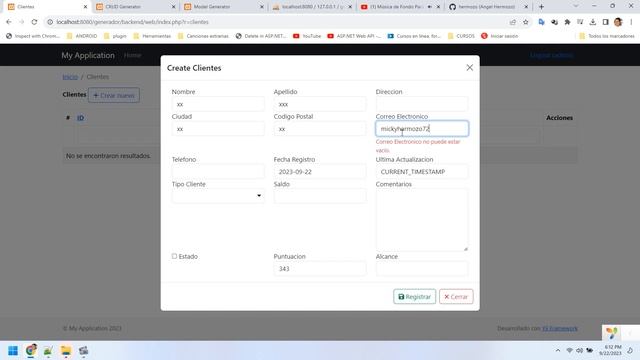Bookmark this page with the star icon
Screen dimensions: 640x360
526,22
